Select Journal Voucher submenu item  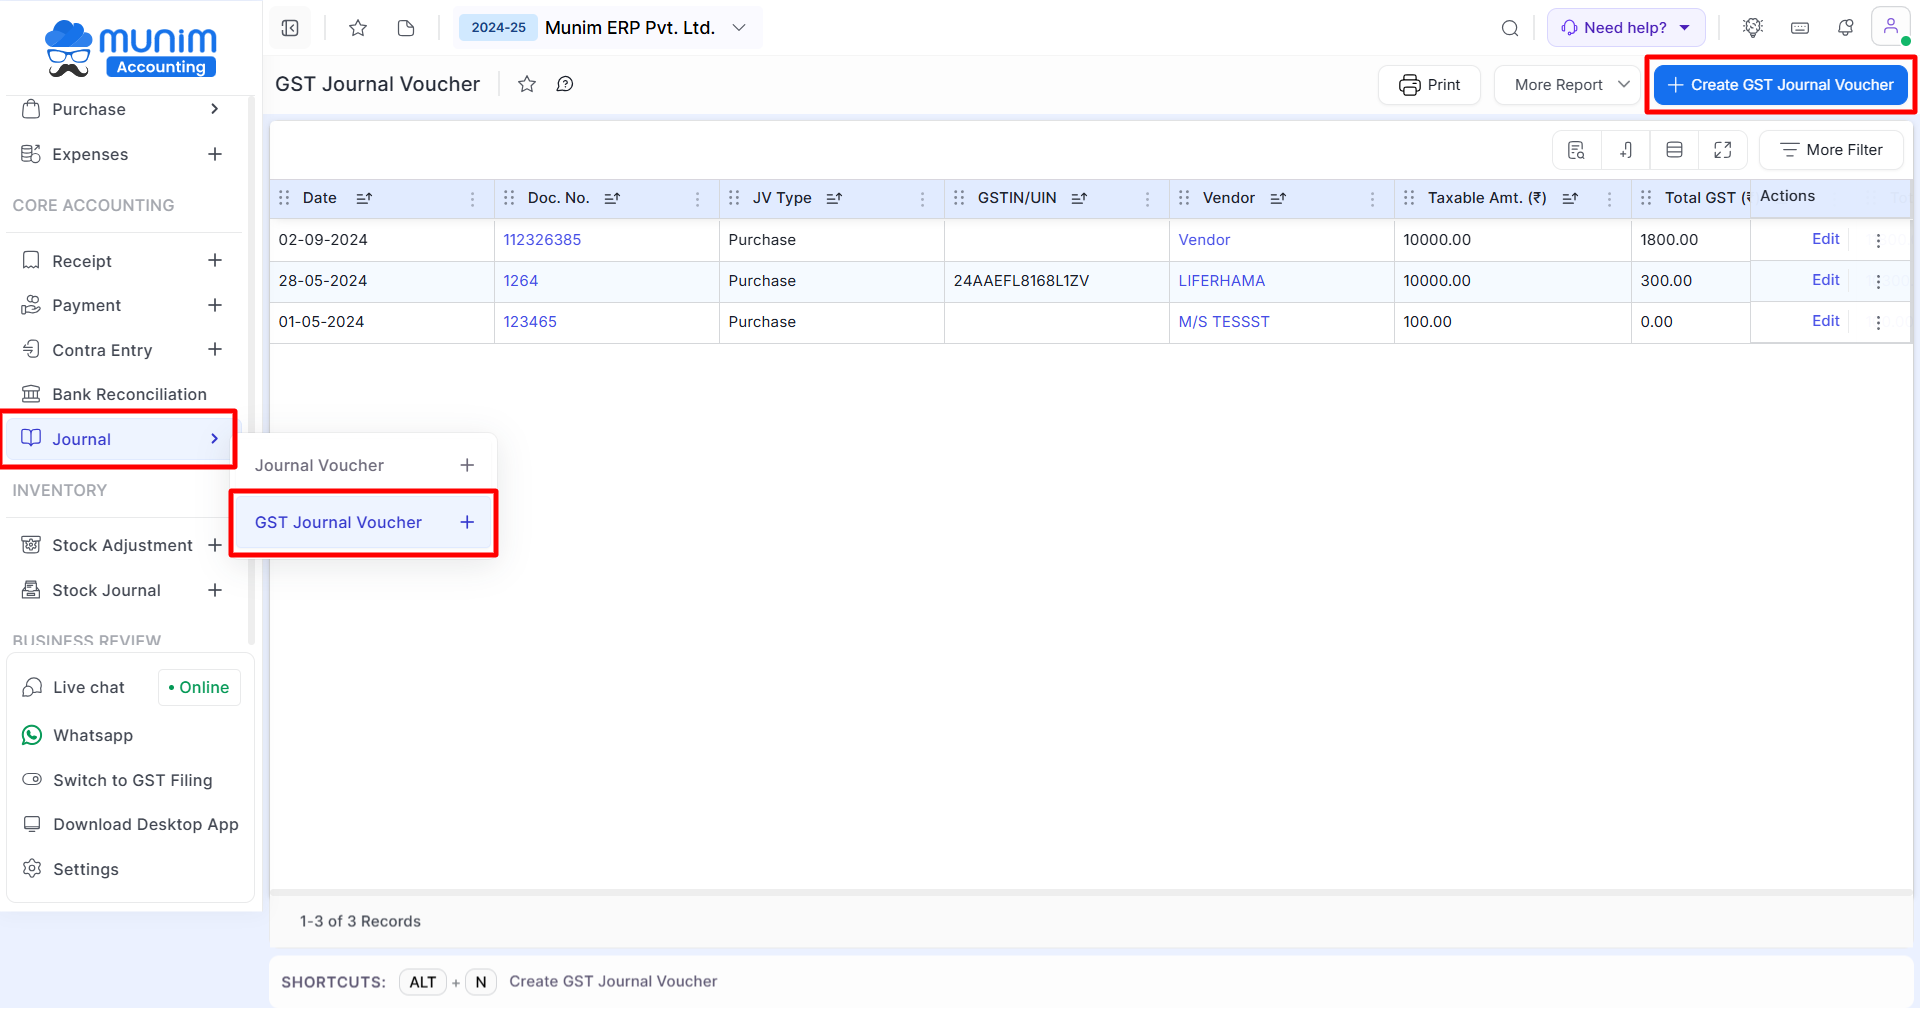click(x=319, y=465)
